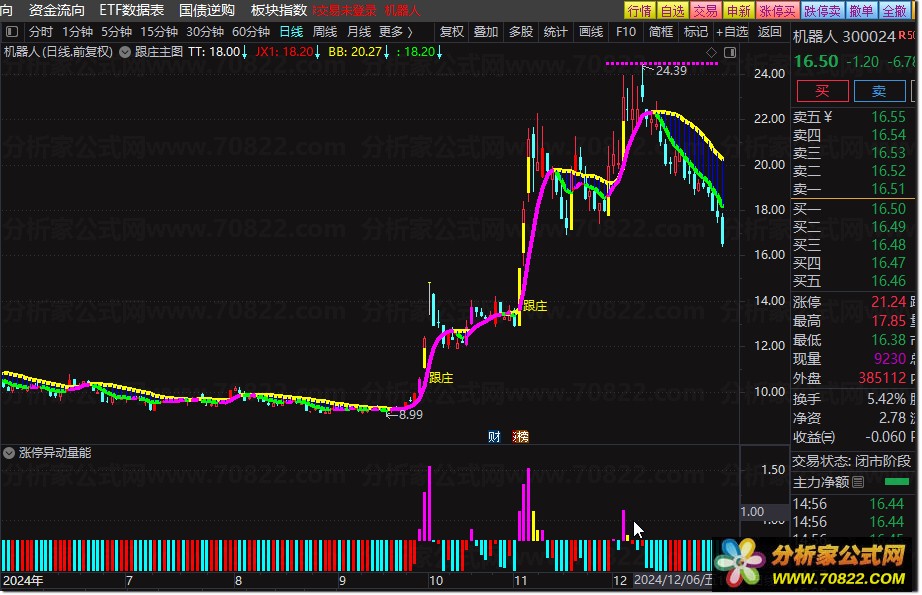Click the red 买 buy button

(x=823, y=91)
